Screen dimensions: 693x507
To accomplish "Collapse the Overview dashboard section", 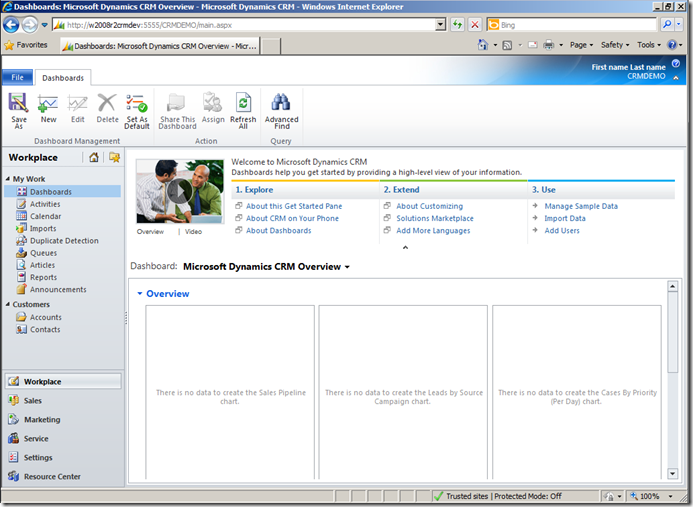I will 140,294.
